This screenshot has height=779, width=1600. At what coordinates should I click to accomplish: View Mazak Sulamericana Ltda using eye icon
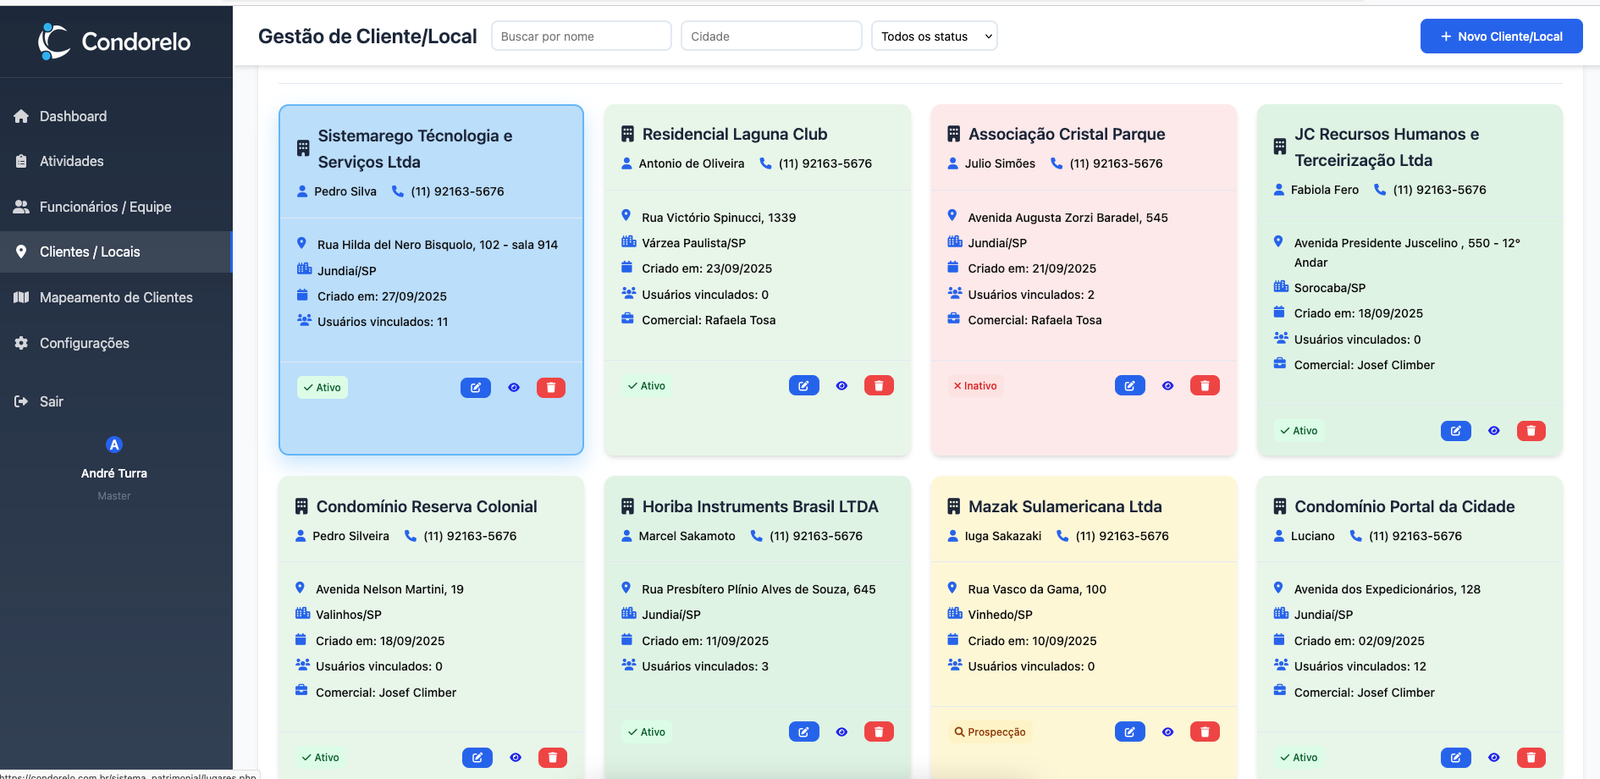(x=1167, y=732)
